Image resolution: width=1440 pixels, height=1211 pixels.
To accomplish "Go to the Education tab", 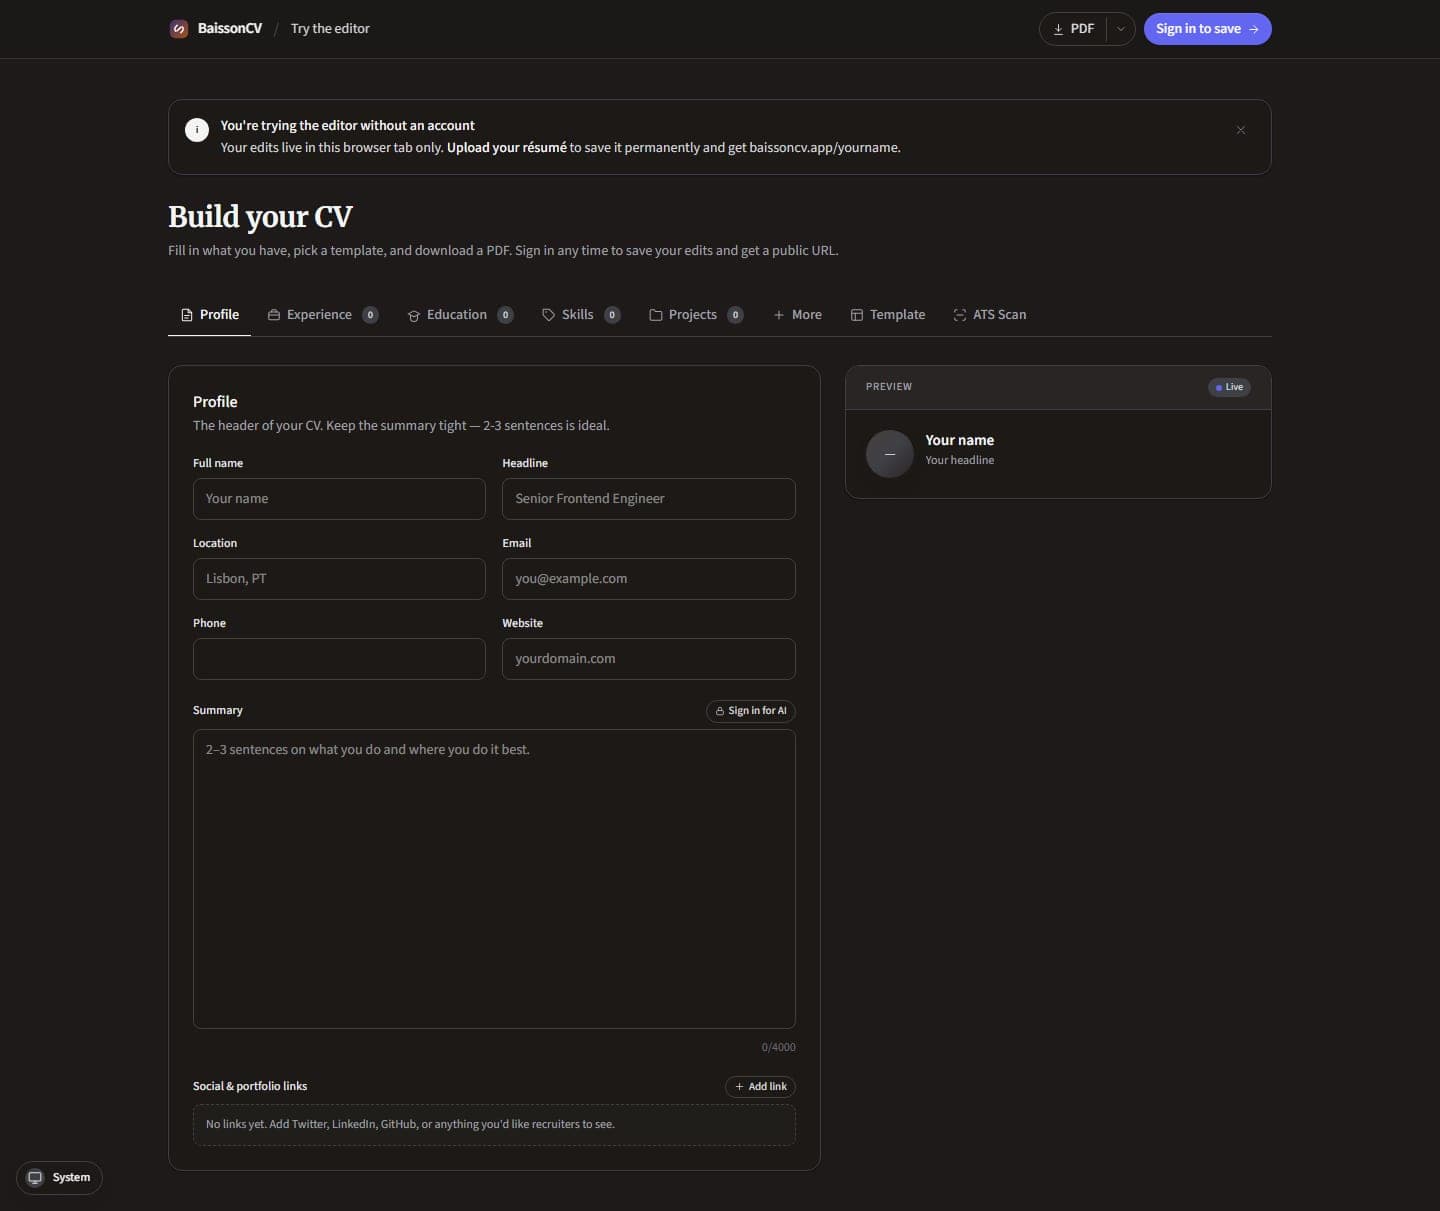I will (460, 315).
